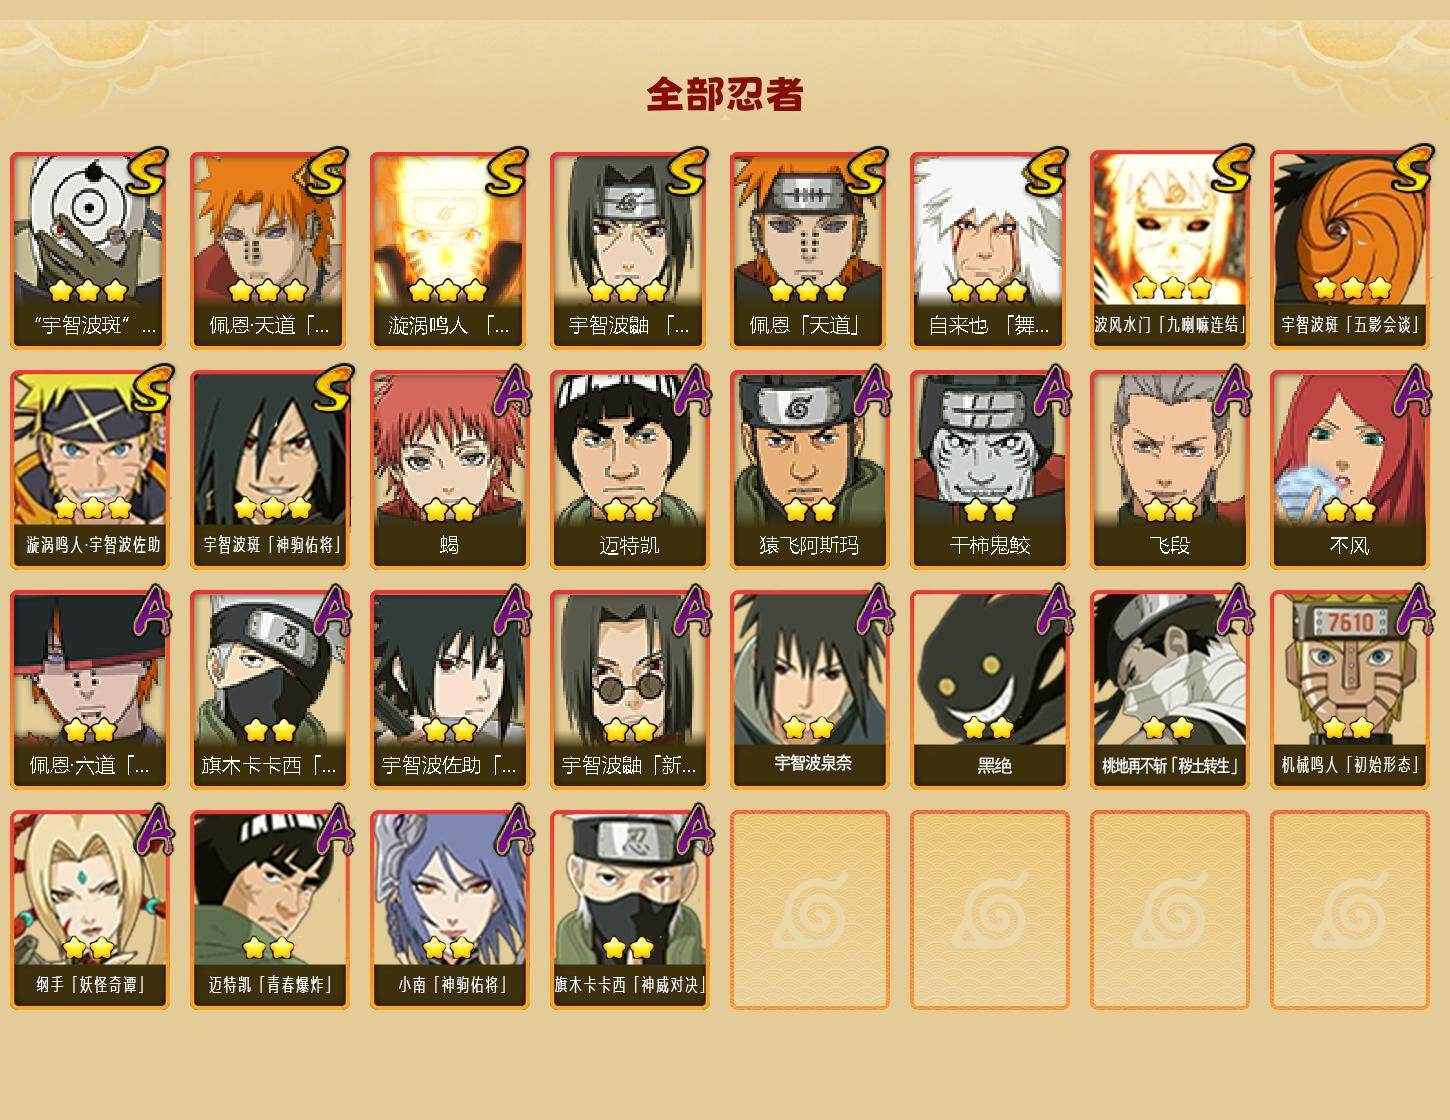Click the 全部忍者 heading

[725, 94]
